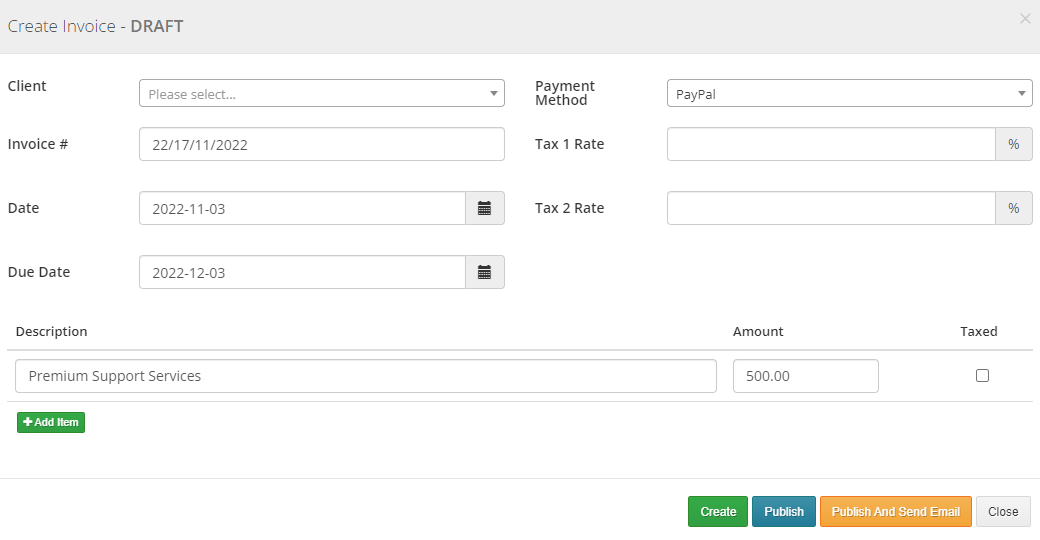Add a new line item with Add Item
The width and height of the screenshot is (1040, 540).
click(51, 422)
